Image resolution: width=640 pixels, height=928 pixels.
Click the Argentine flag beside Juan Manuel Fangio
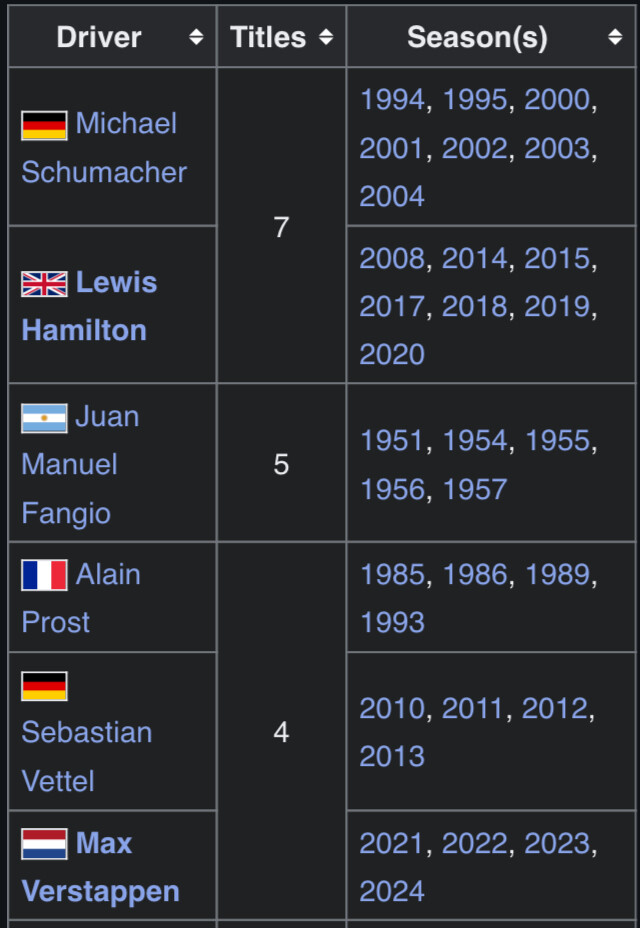44,418
